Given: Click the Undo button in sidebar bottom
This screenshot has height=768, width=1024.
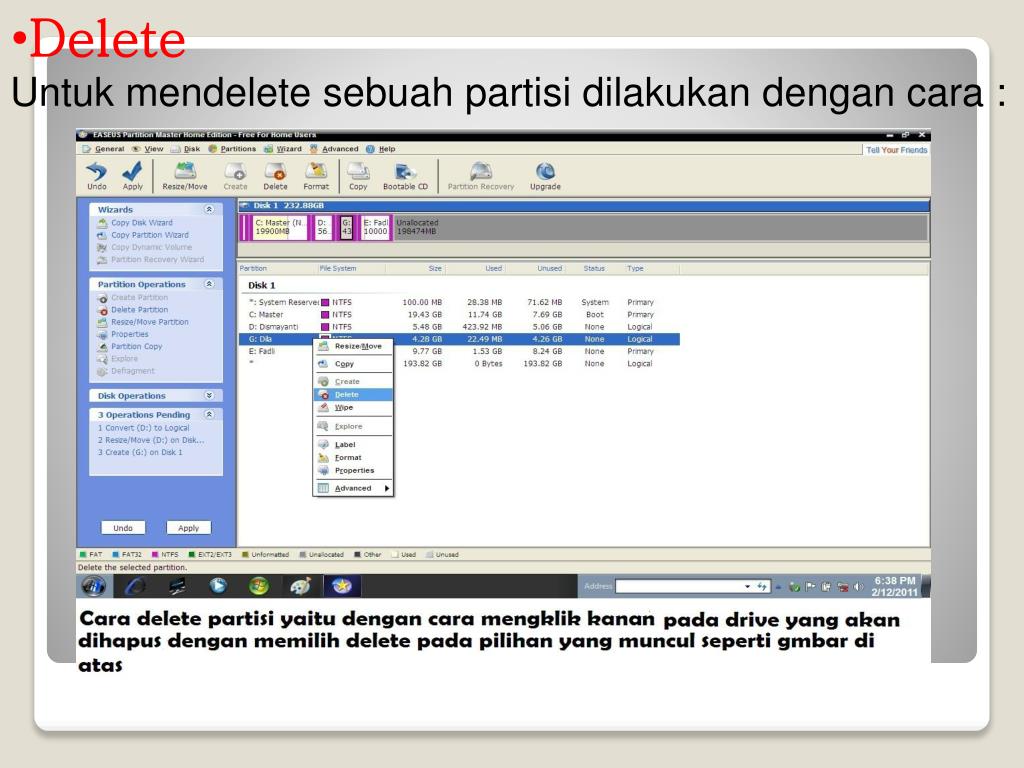Looking at the screenshot, I should [x=123, y=528].
